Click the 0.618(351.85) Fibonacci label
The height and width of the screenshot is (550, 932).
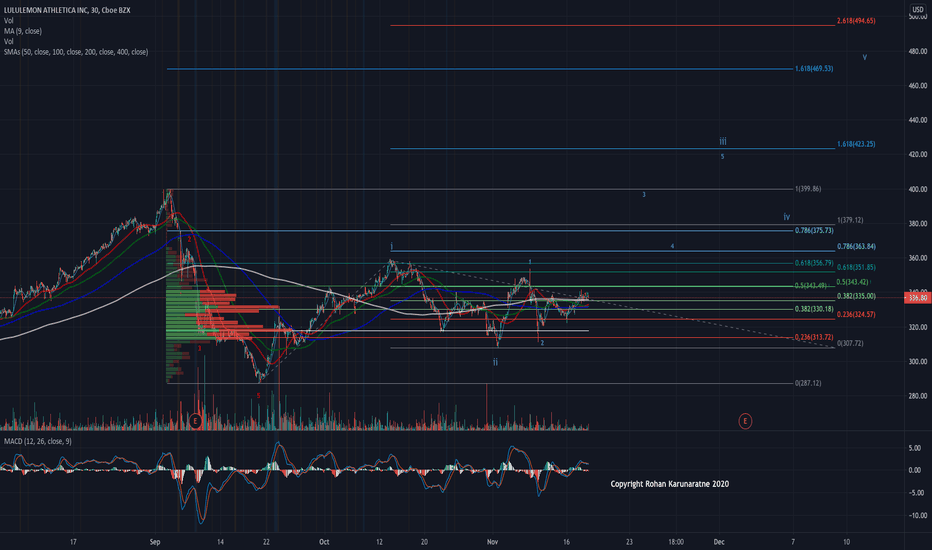(x=856, y=268)
